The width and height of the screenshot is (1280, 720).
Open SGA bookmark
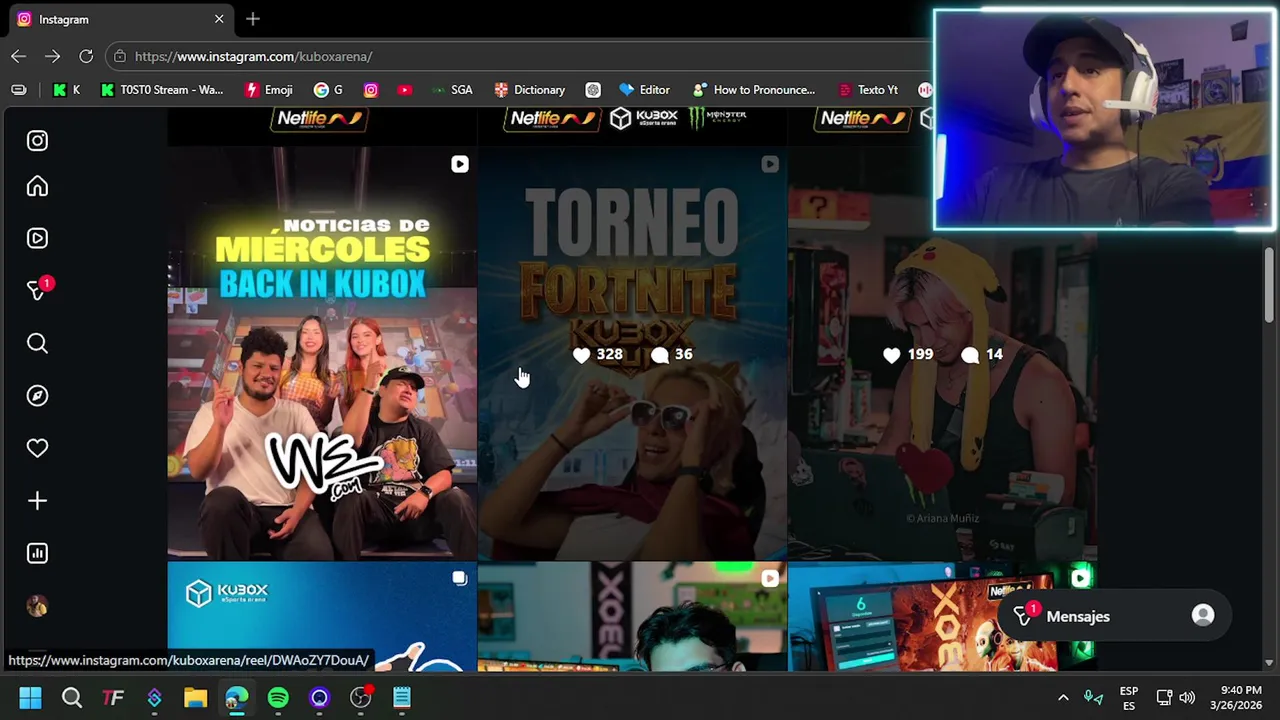pos(452,90)
